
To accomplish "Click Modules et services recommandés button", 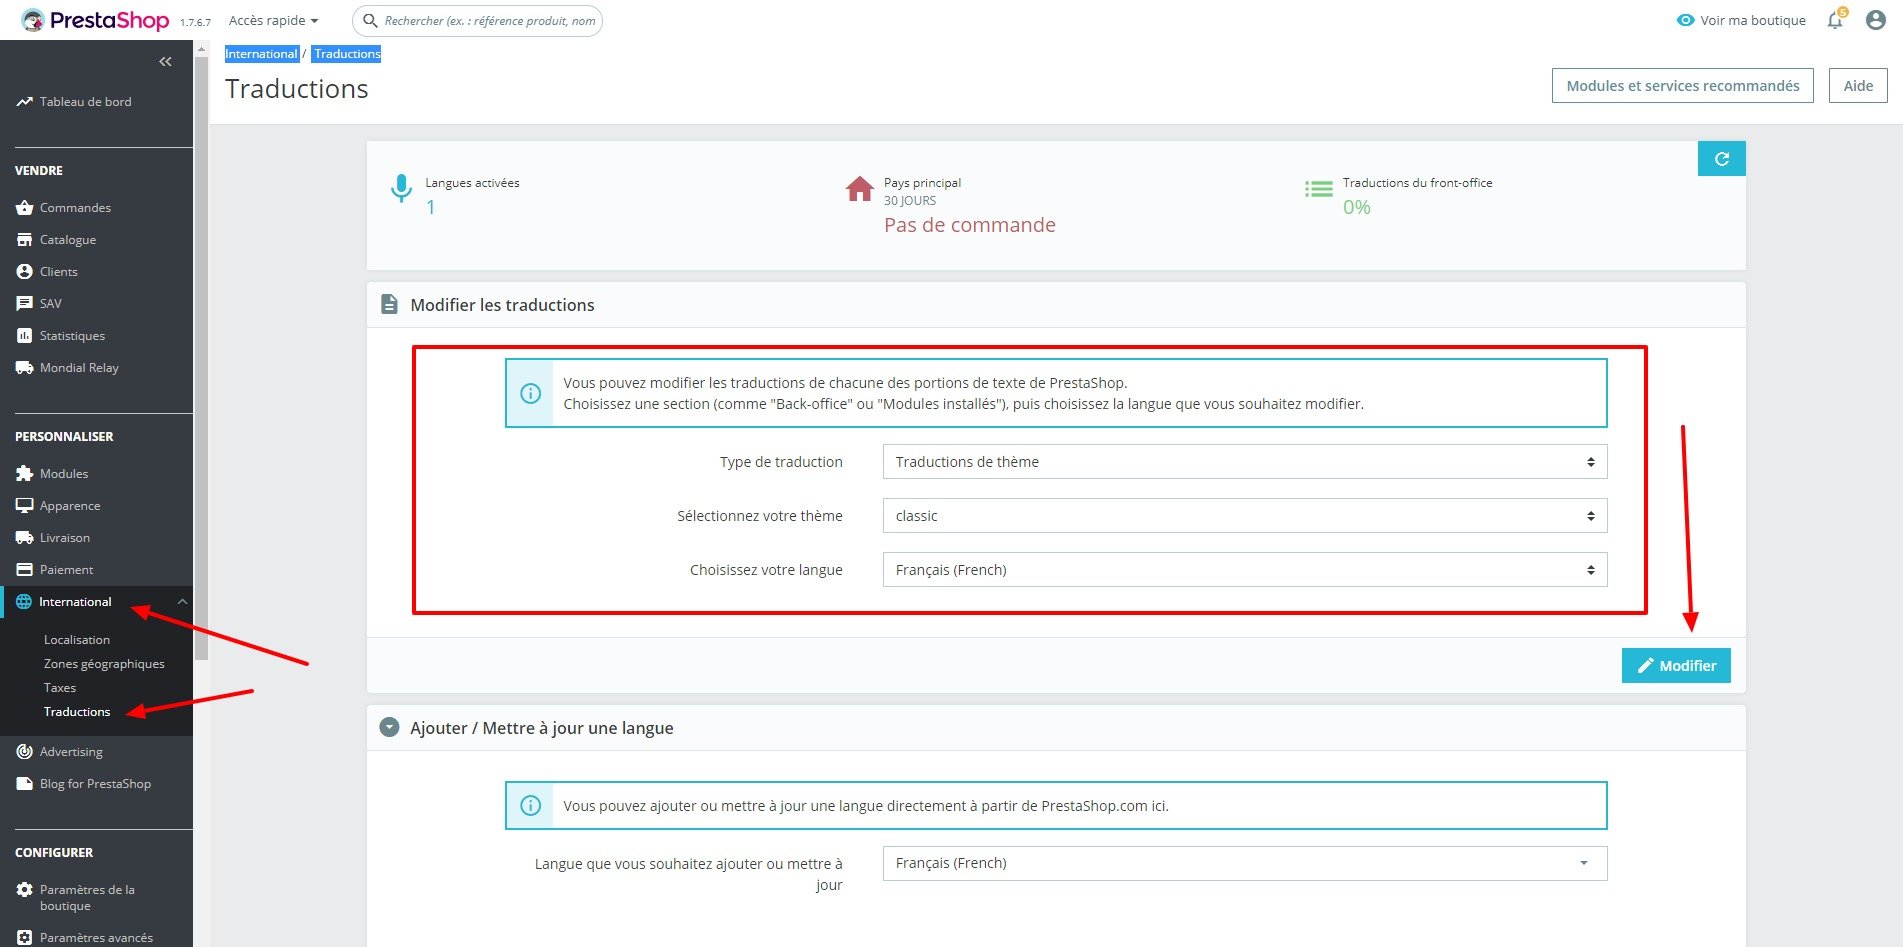I will [x=1683, y=86].
